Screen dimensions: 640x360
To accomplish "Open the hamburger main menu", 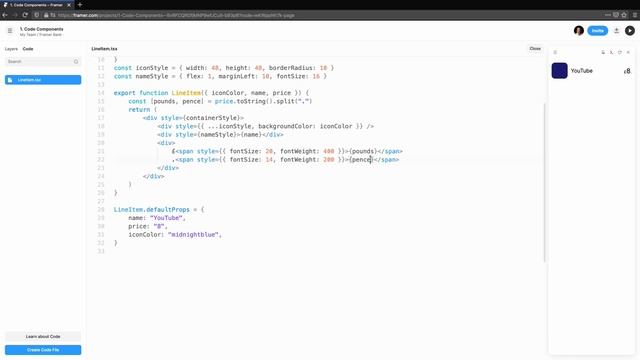I will click(x=10, y=31).
